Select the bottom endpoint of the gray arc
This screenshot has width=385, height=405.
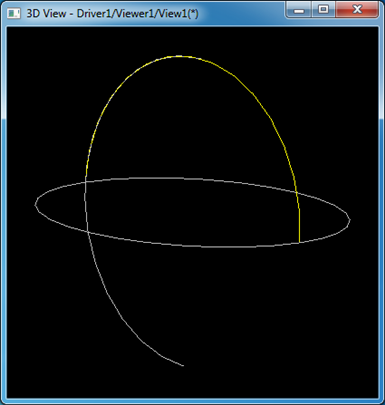183,366
